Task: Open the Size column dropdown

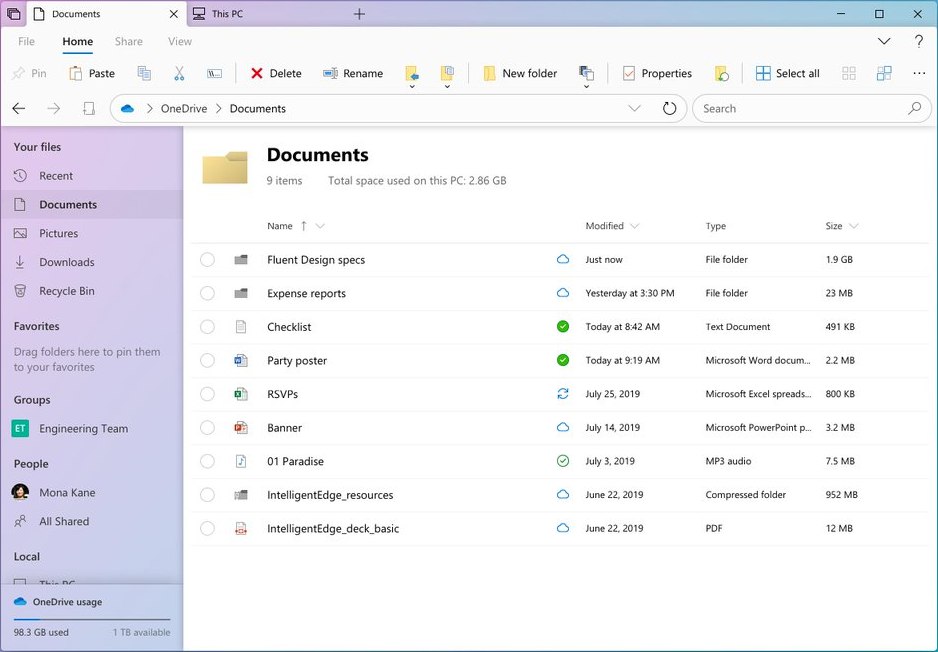Action: coord(854,226)
